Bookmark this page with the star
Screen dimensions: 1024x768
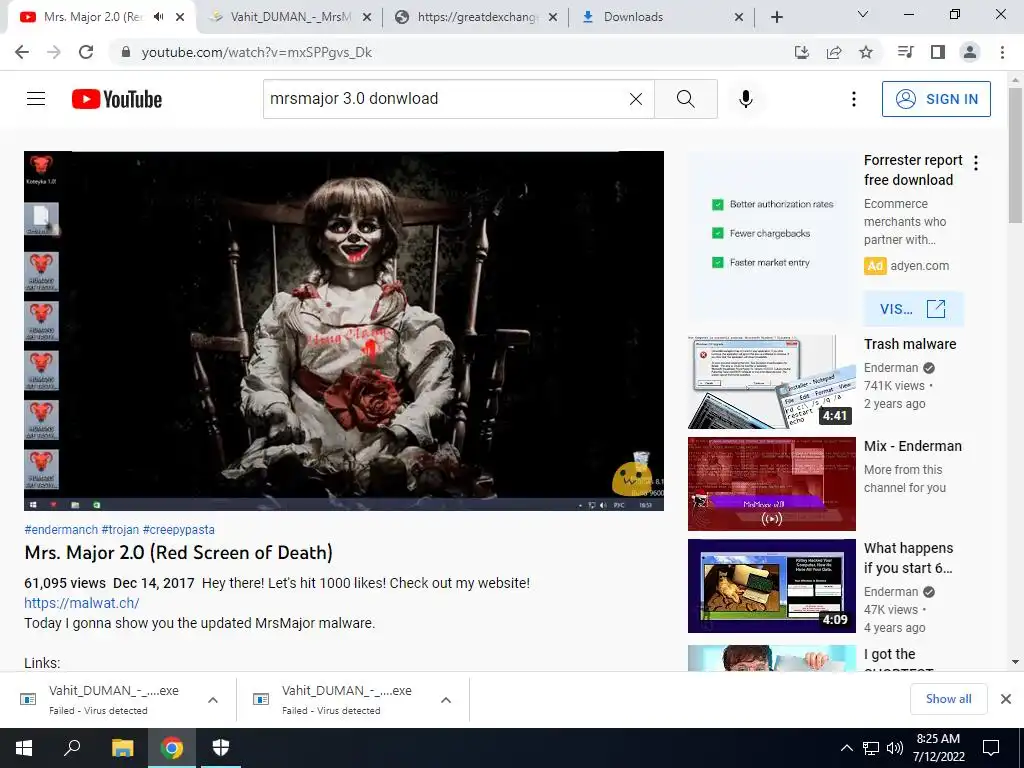point(866,52)
